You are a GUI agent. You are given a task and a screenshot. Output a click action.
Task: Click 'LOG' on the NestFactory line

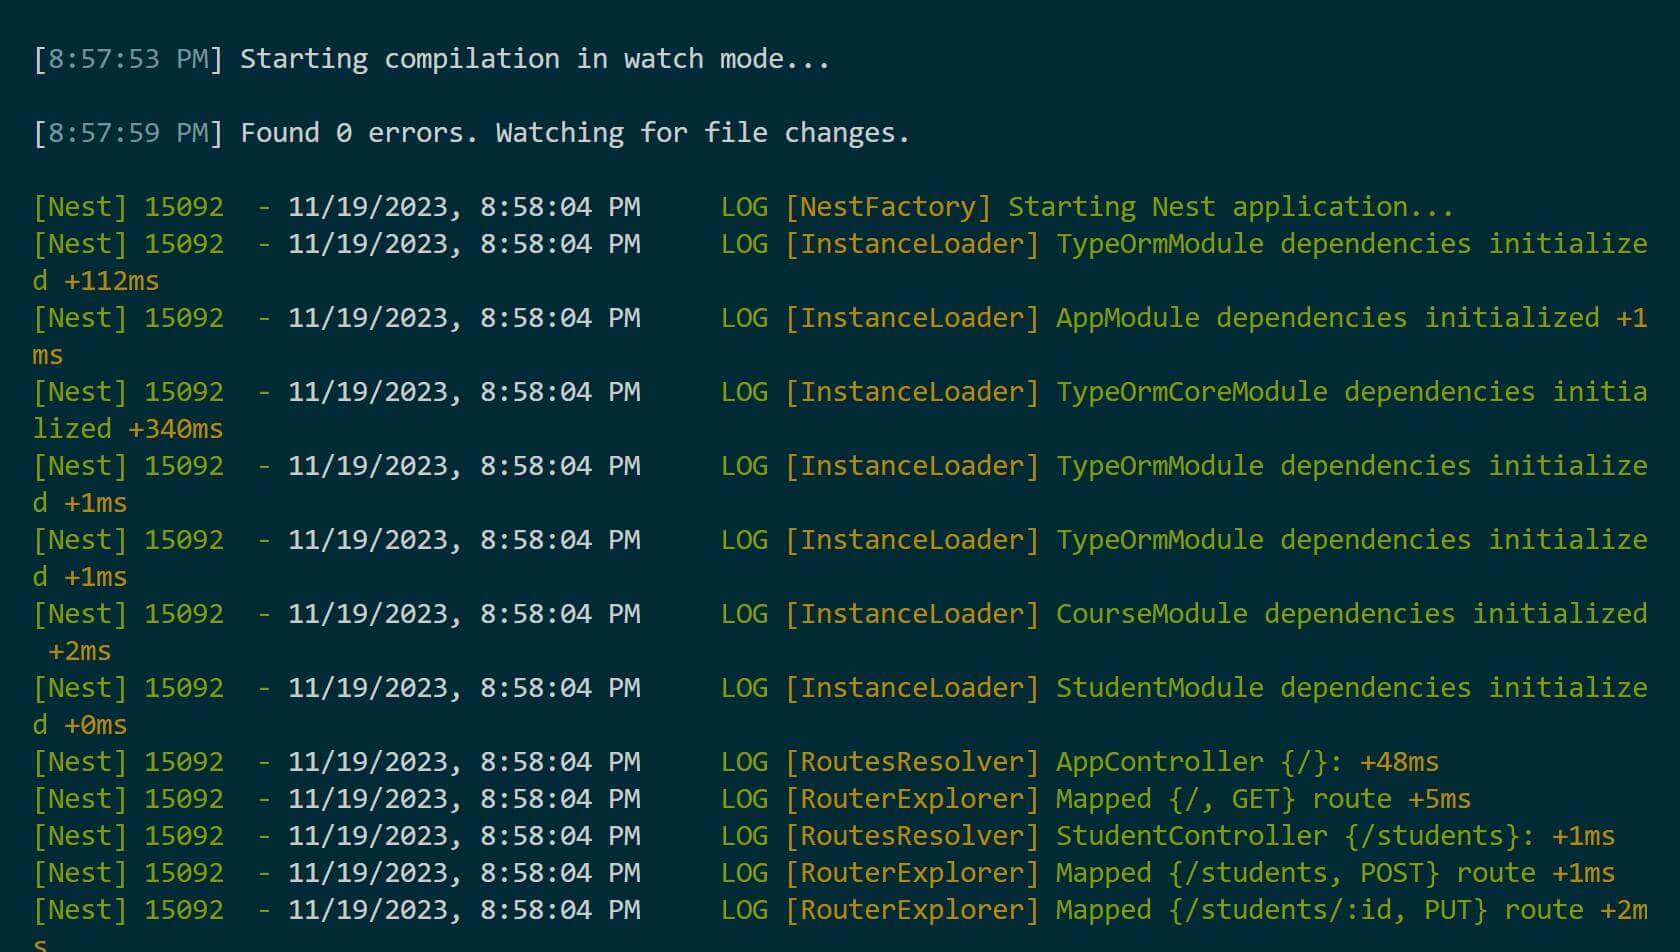coord(744,207)
